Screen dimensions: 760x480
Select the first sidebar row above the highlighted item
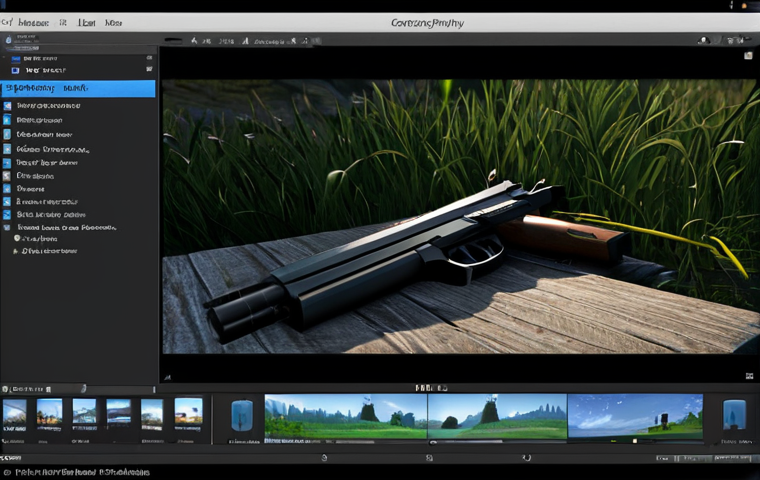tap(78, 70)
